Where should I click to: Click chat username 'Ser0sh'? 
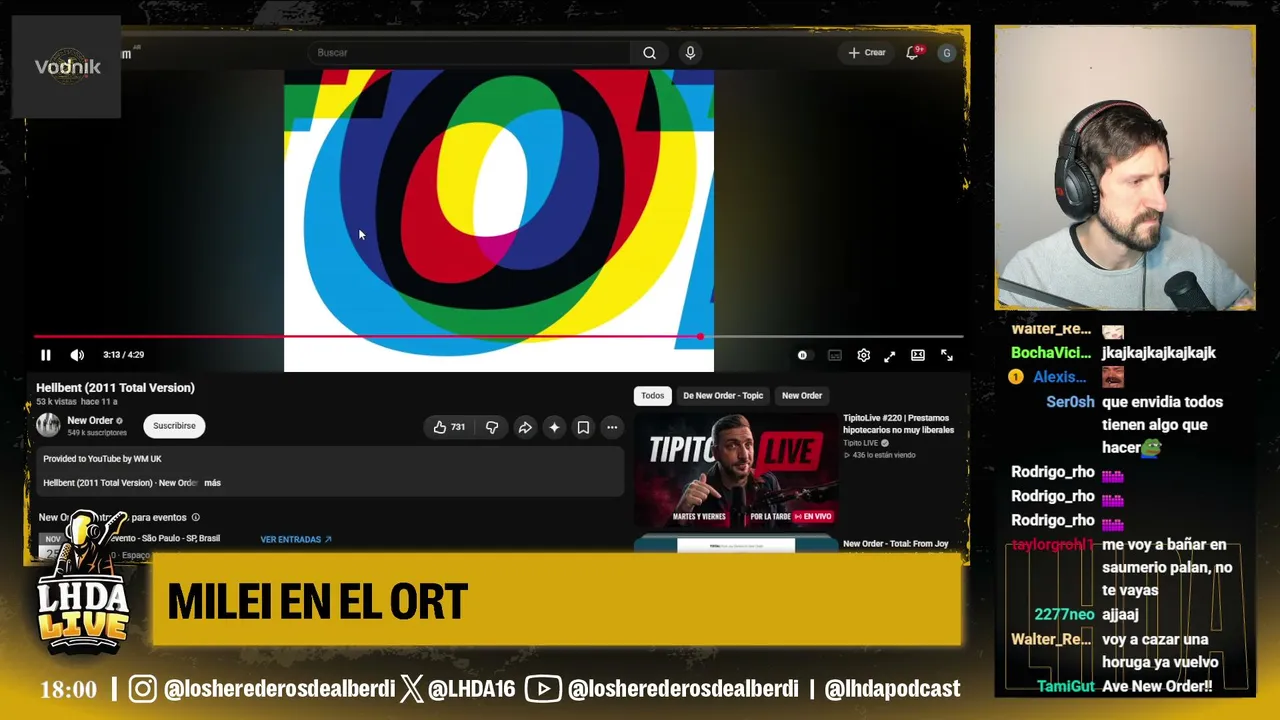pos(1070,402)
